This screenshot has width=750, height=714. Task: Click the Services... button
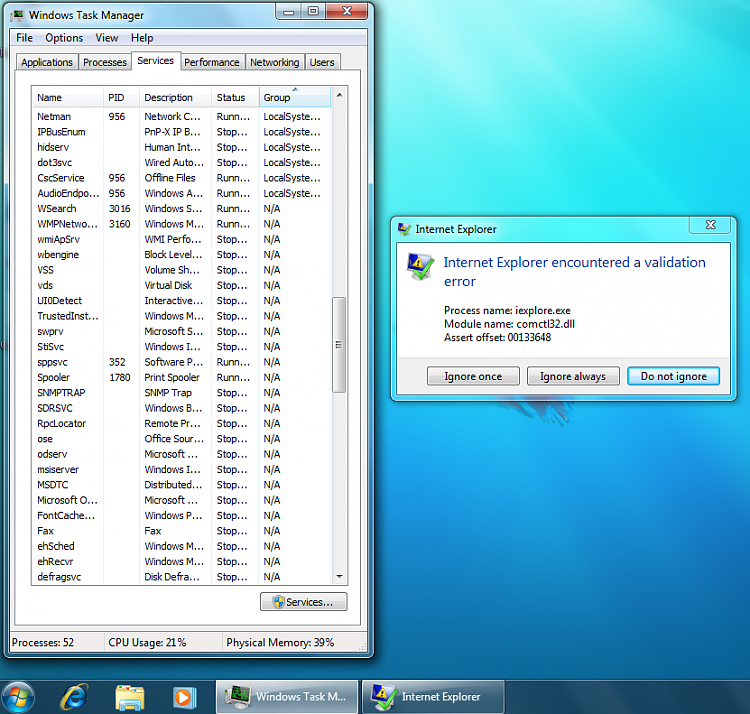(x=304, y=602)
